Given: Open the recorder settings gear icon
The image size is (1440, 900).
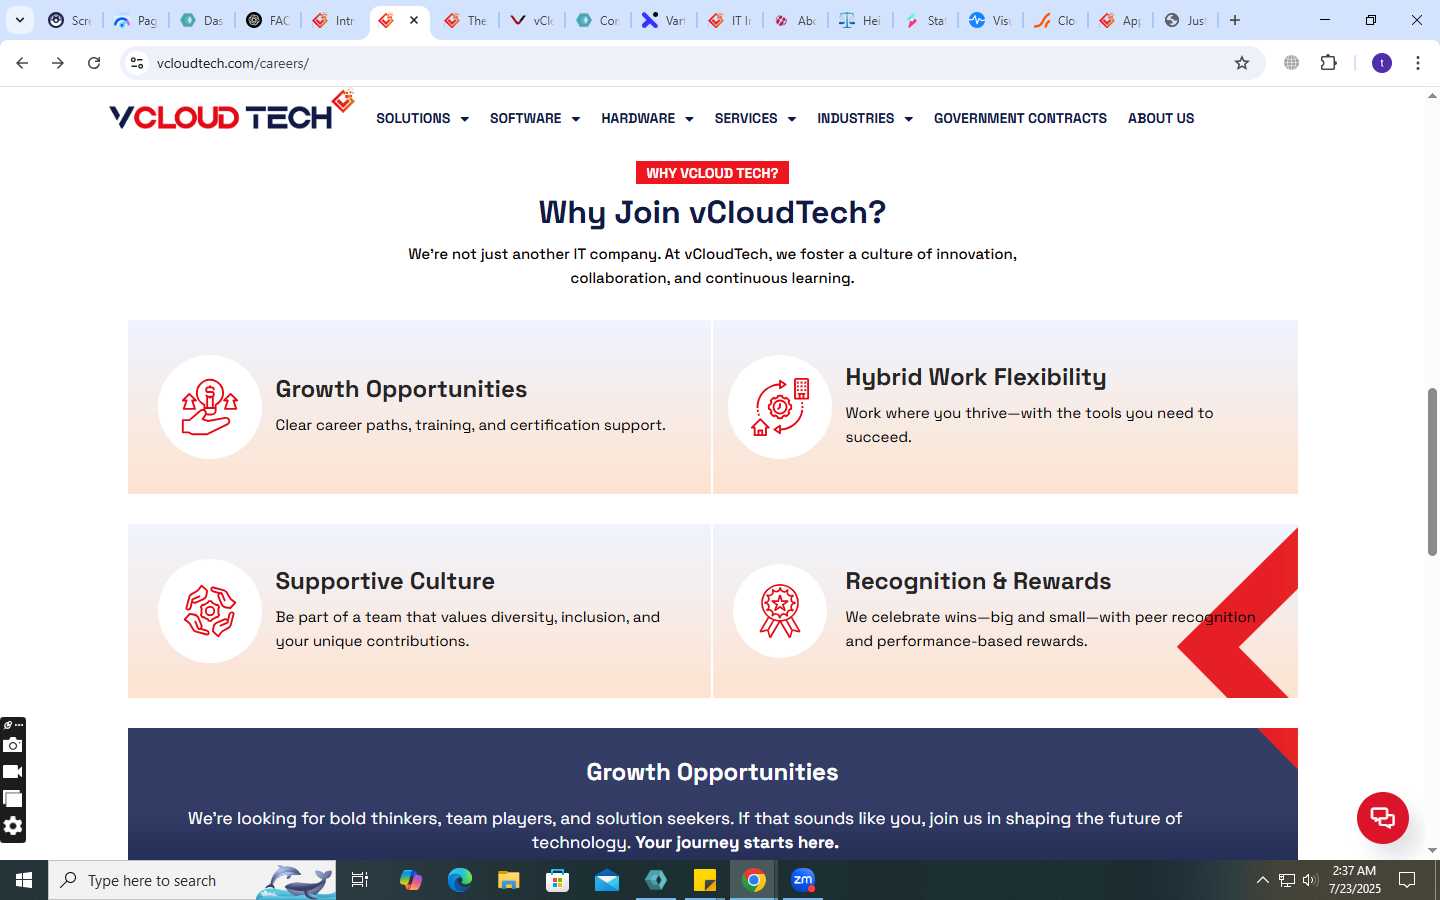Looking at the screenshot, I should [x=12, y=826].
